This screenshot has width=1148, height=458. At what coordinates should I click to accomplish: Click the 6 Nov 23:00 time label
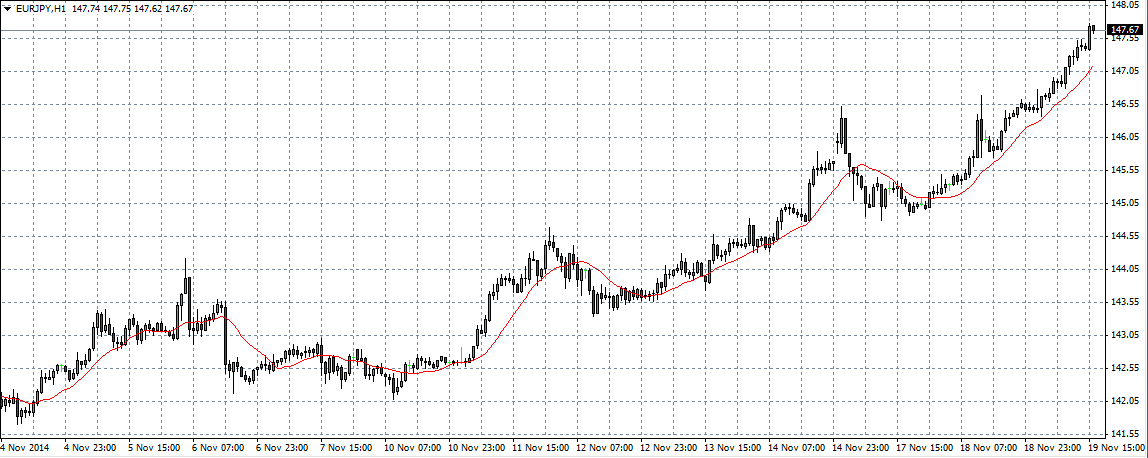pos(283,447)
